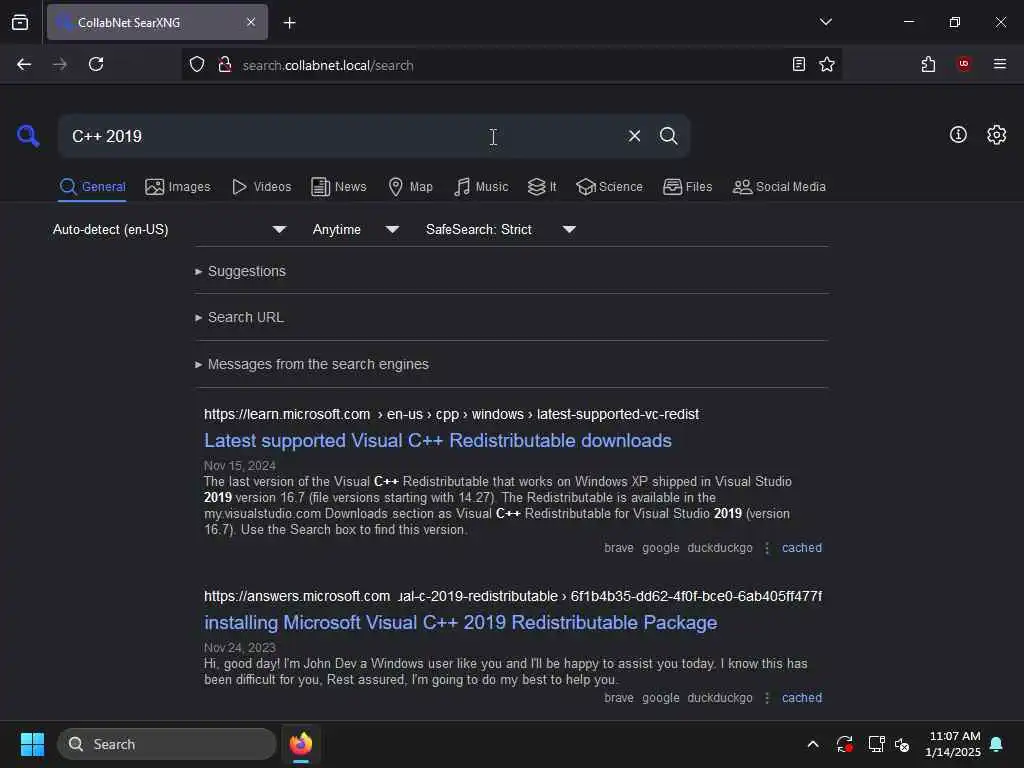
Task: Open the Auto-detect (en-US) language dropdown
Action: (x=169, y=229)
